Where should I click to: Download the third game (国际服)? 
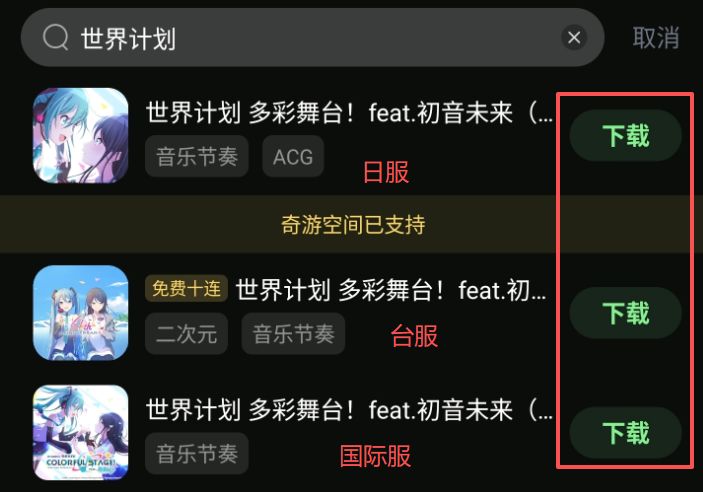[625, 432]
